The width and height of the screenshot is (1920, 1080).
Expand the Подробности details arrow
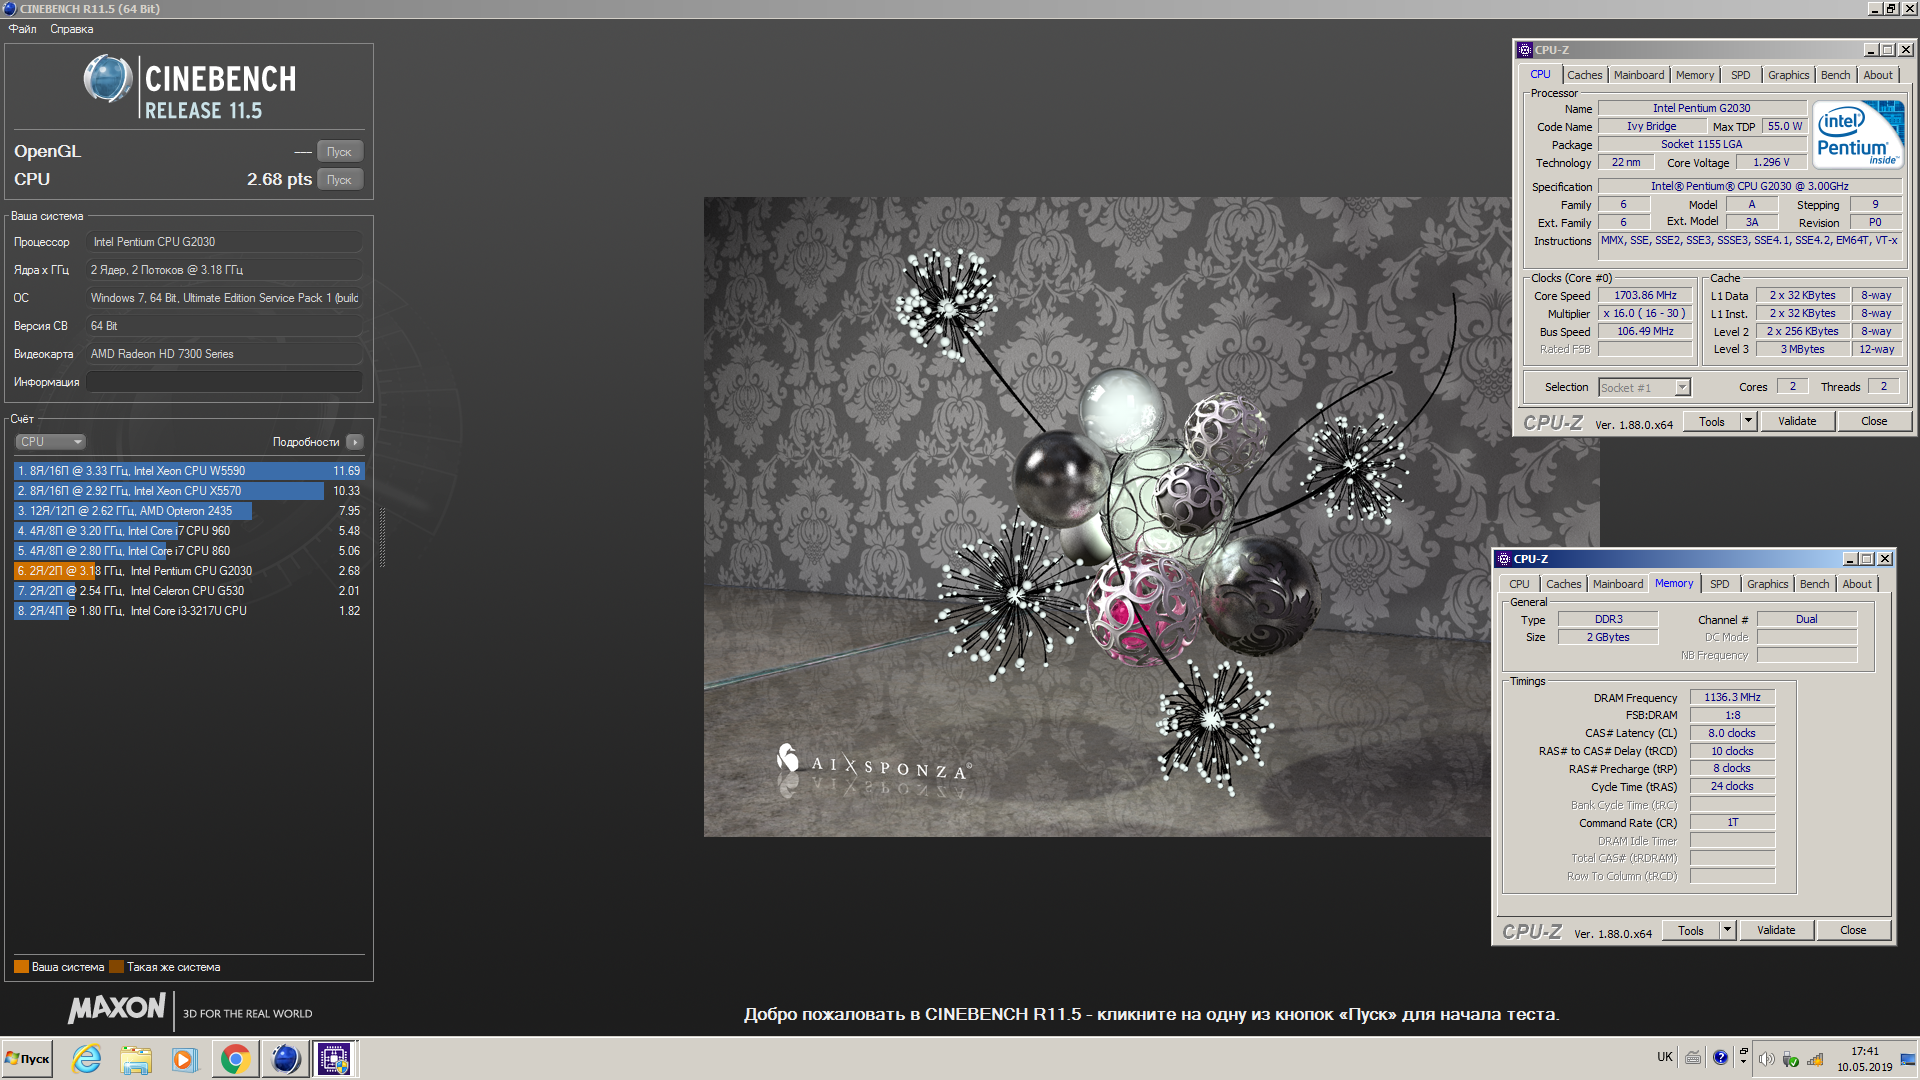point(355,442)
